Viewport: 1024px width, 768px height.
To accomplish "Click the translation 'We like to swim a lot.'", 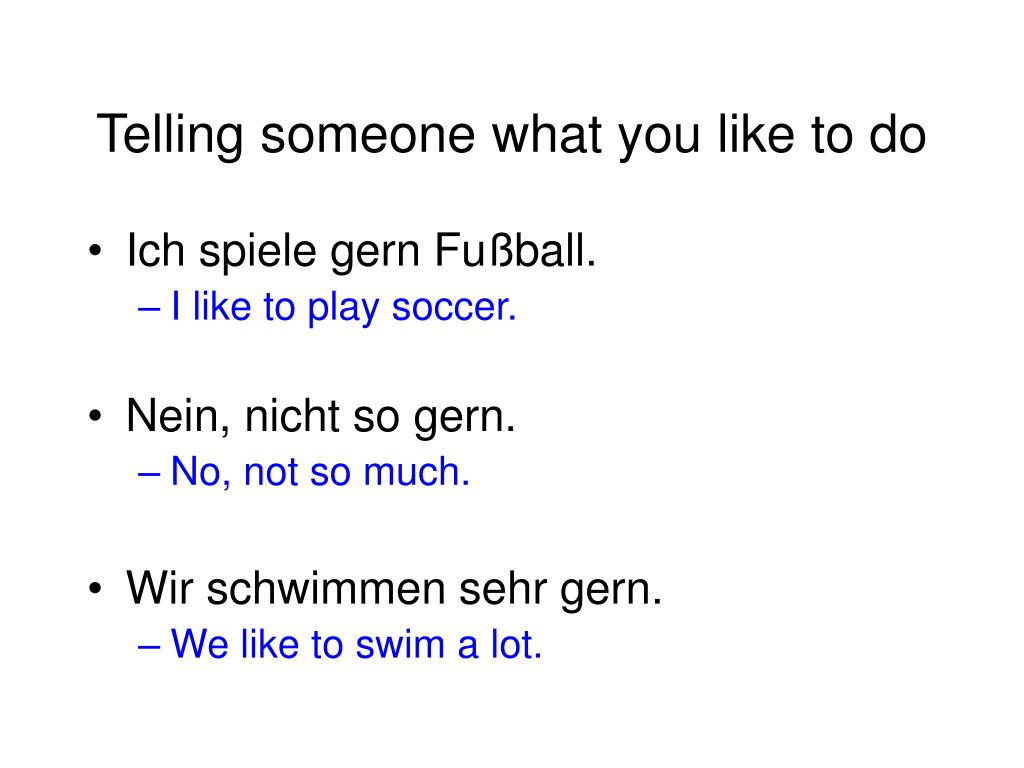I will click(357, 645).
